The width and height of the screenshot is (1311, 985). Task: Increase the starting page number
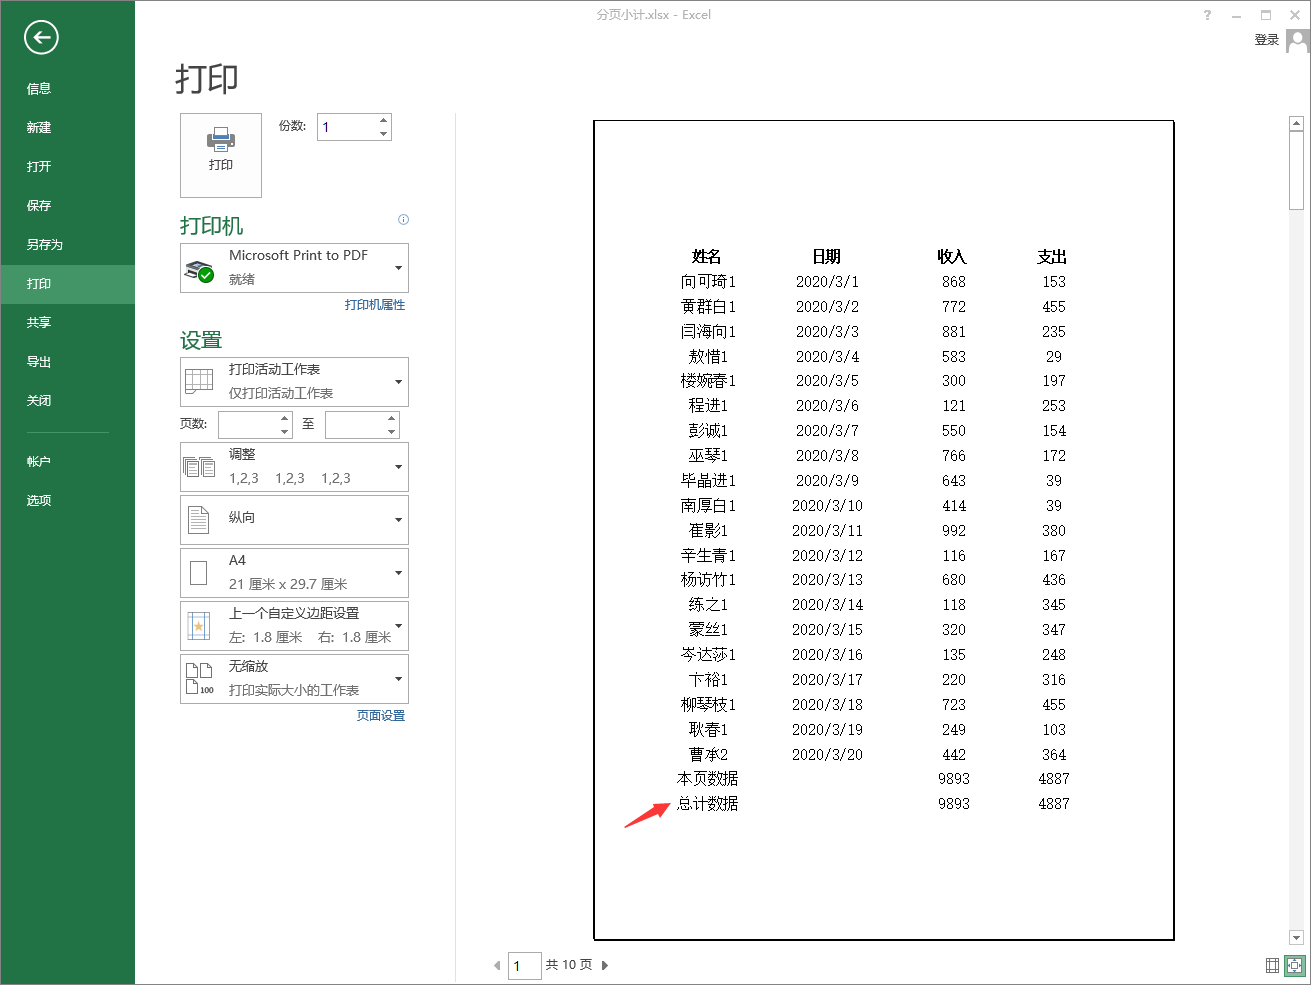(x=285, y=418)
